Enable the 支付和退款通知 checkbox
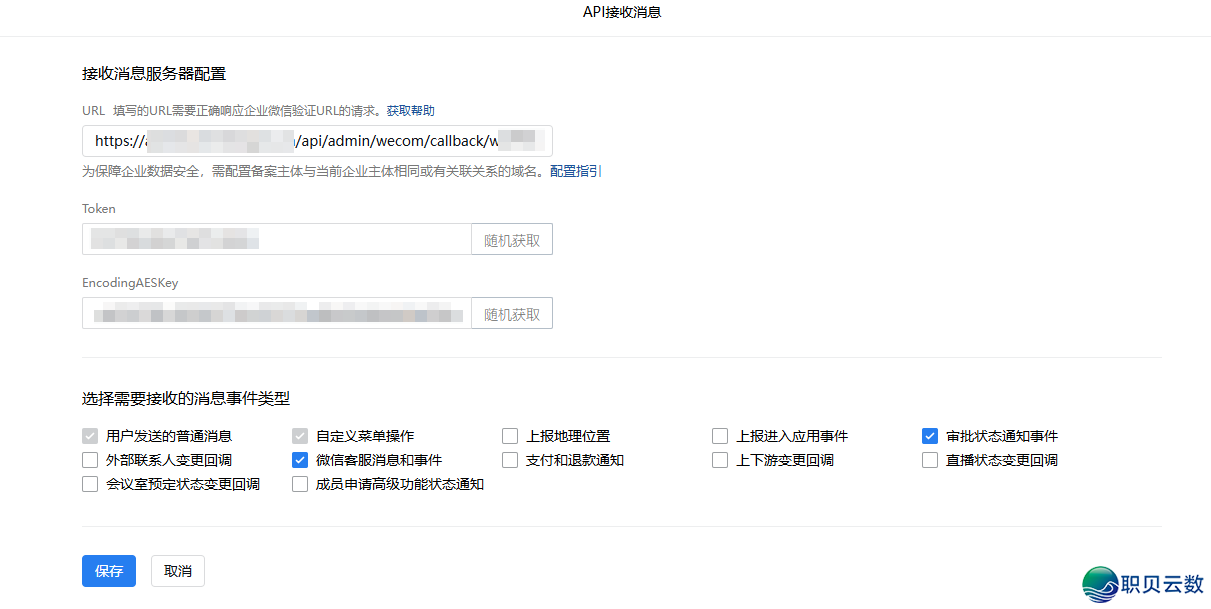This screenshot has width=1211, height=609. pos(510,459)
